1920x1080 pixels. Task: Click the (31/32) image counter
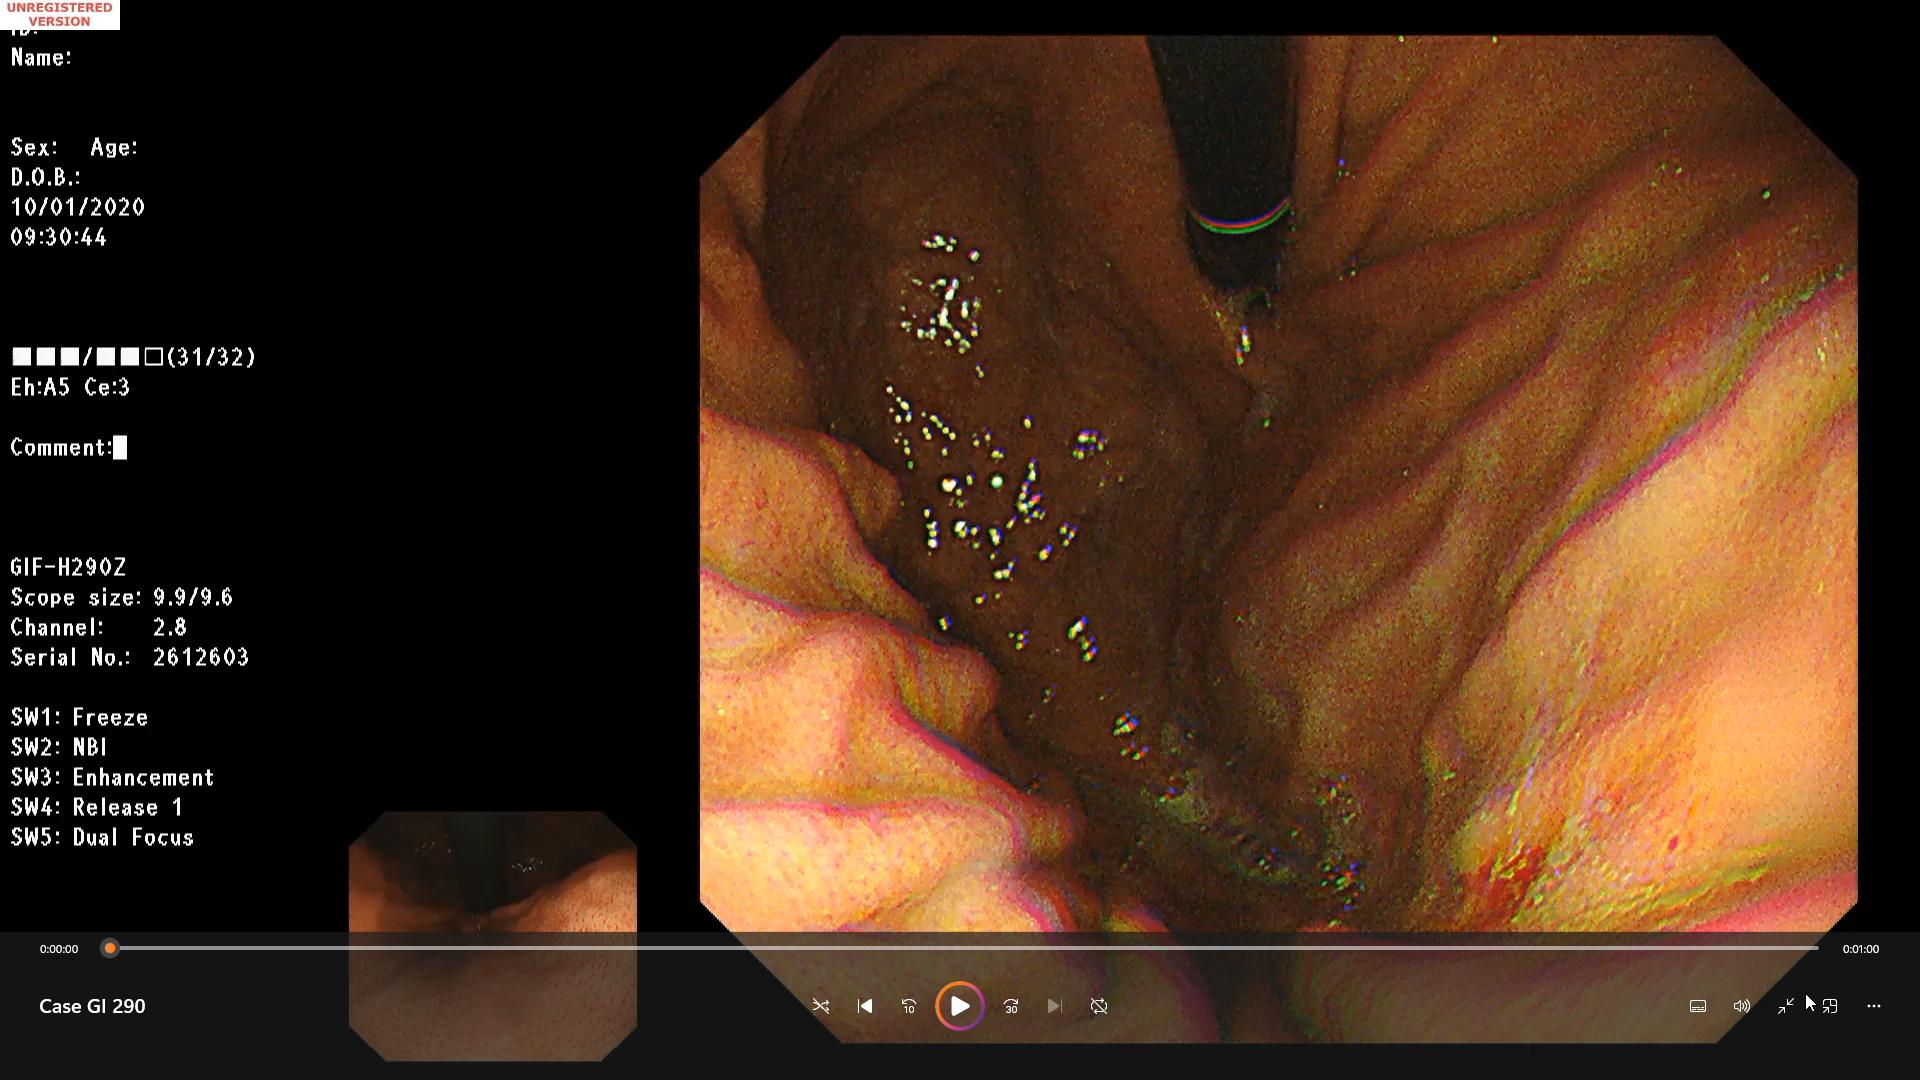point(211,357)
